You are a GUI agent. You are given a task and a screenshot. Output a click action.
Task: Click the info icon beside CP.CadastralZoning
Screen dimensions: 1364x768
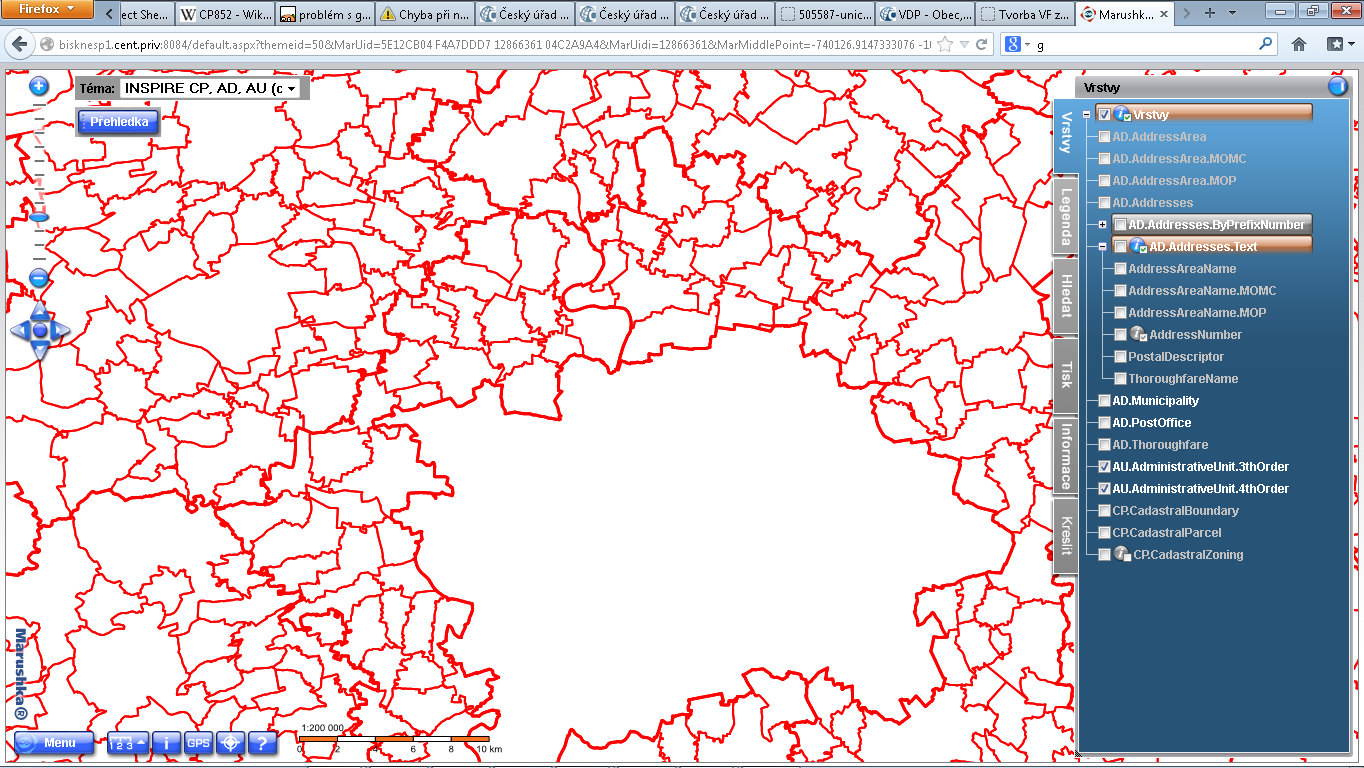[1123, 554]
